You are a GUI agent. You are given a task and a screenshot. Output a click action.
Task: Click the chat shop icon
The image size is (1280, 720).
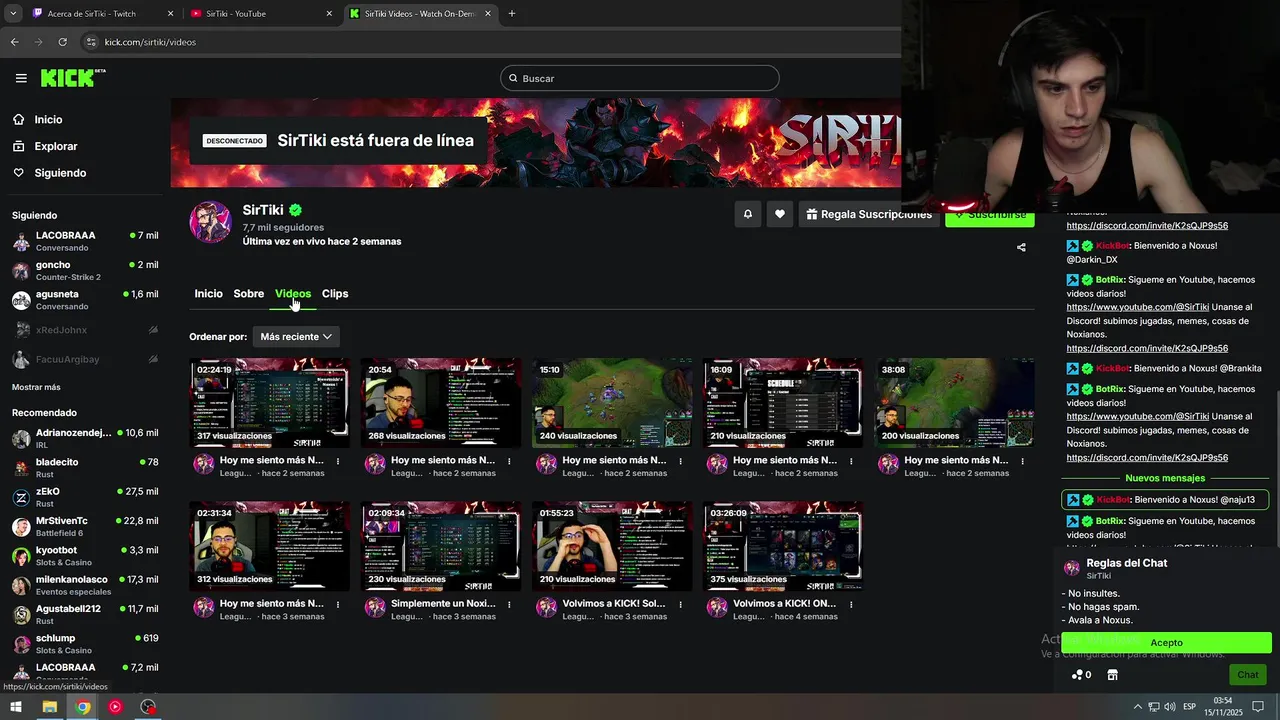pyautogui.click(x=1112, y=675)
